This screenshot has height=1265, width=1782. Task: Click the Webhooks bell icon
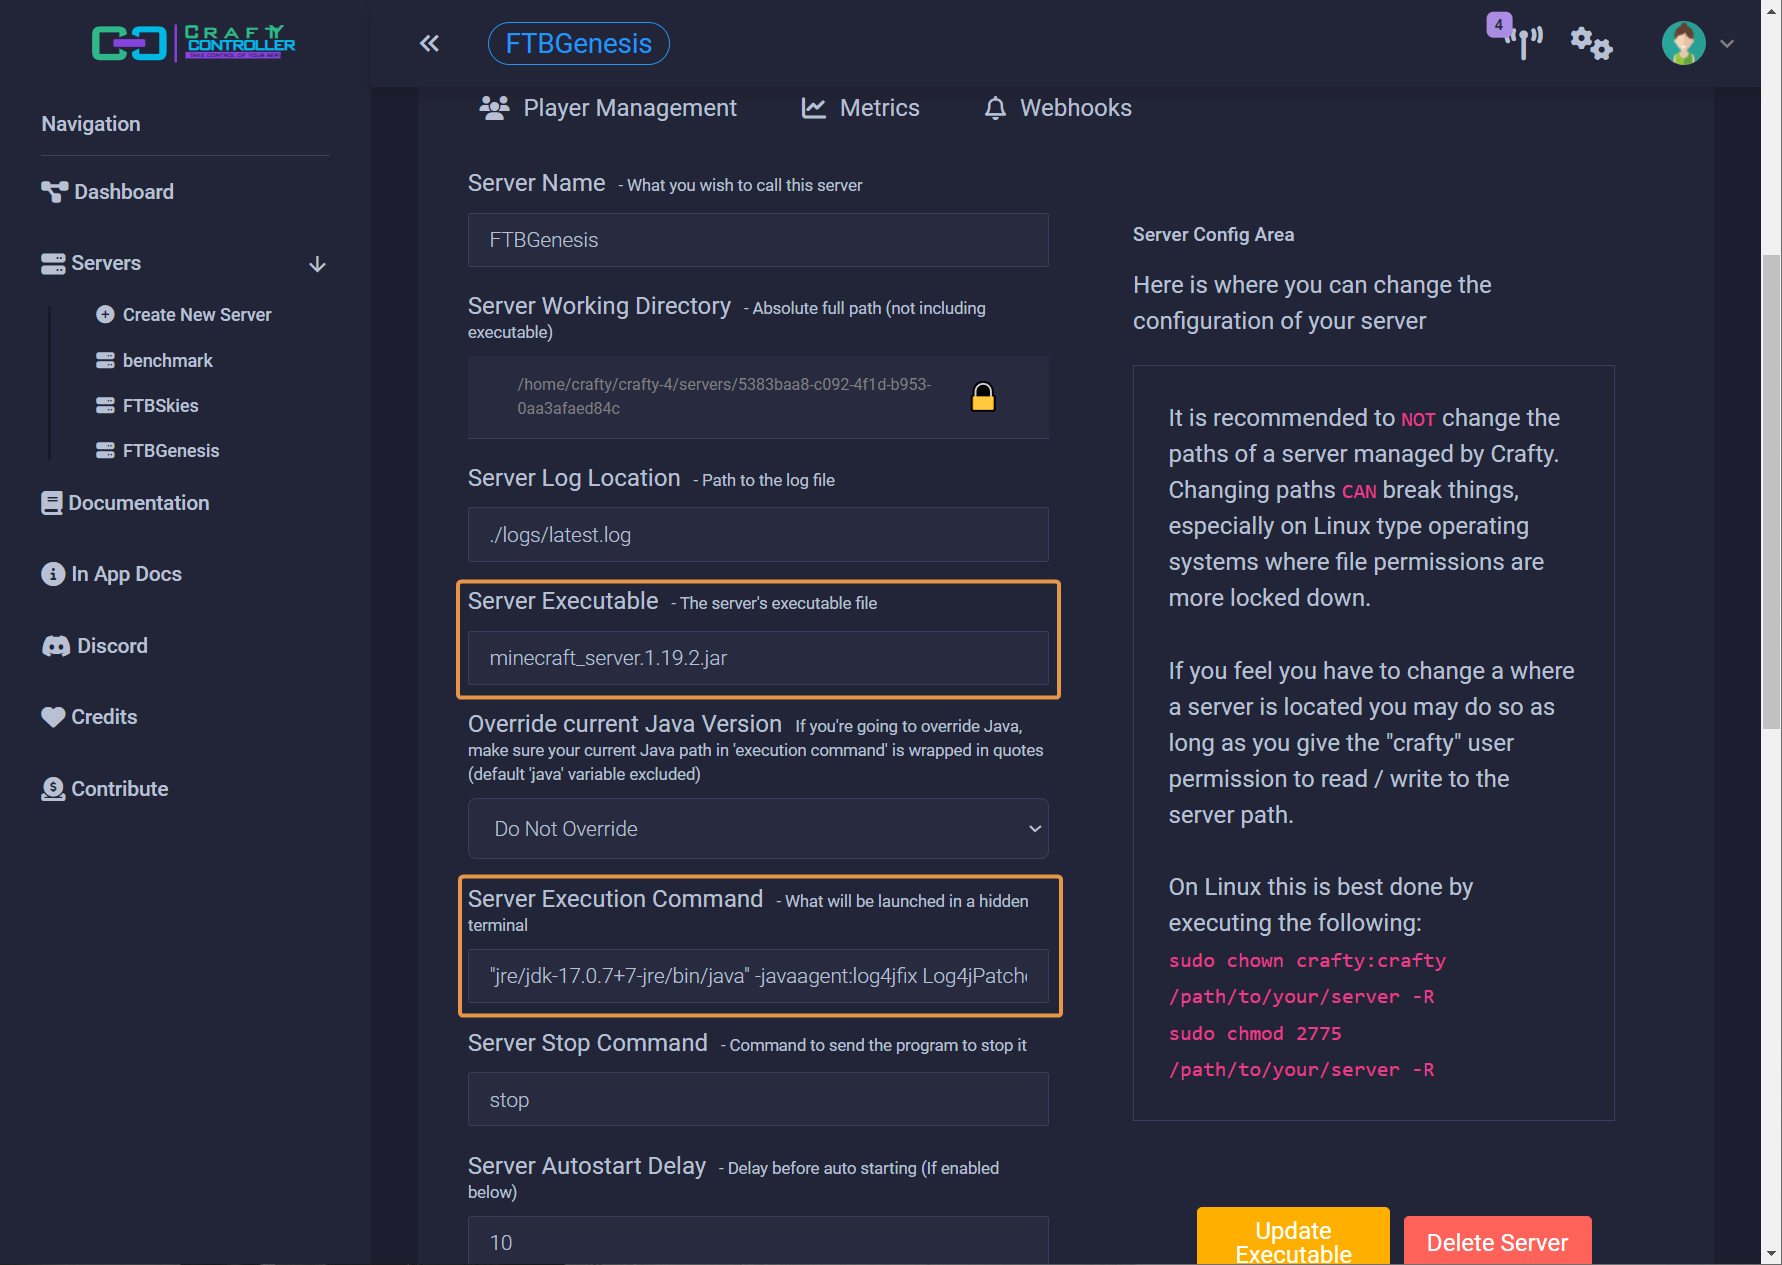coord(995,108)
